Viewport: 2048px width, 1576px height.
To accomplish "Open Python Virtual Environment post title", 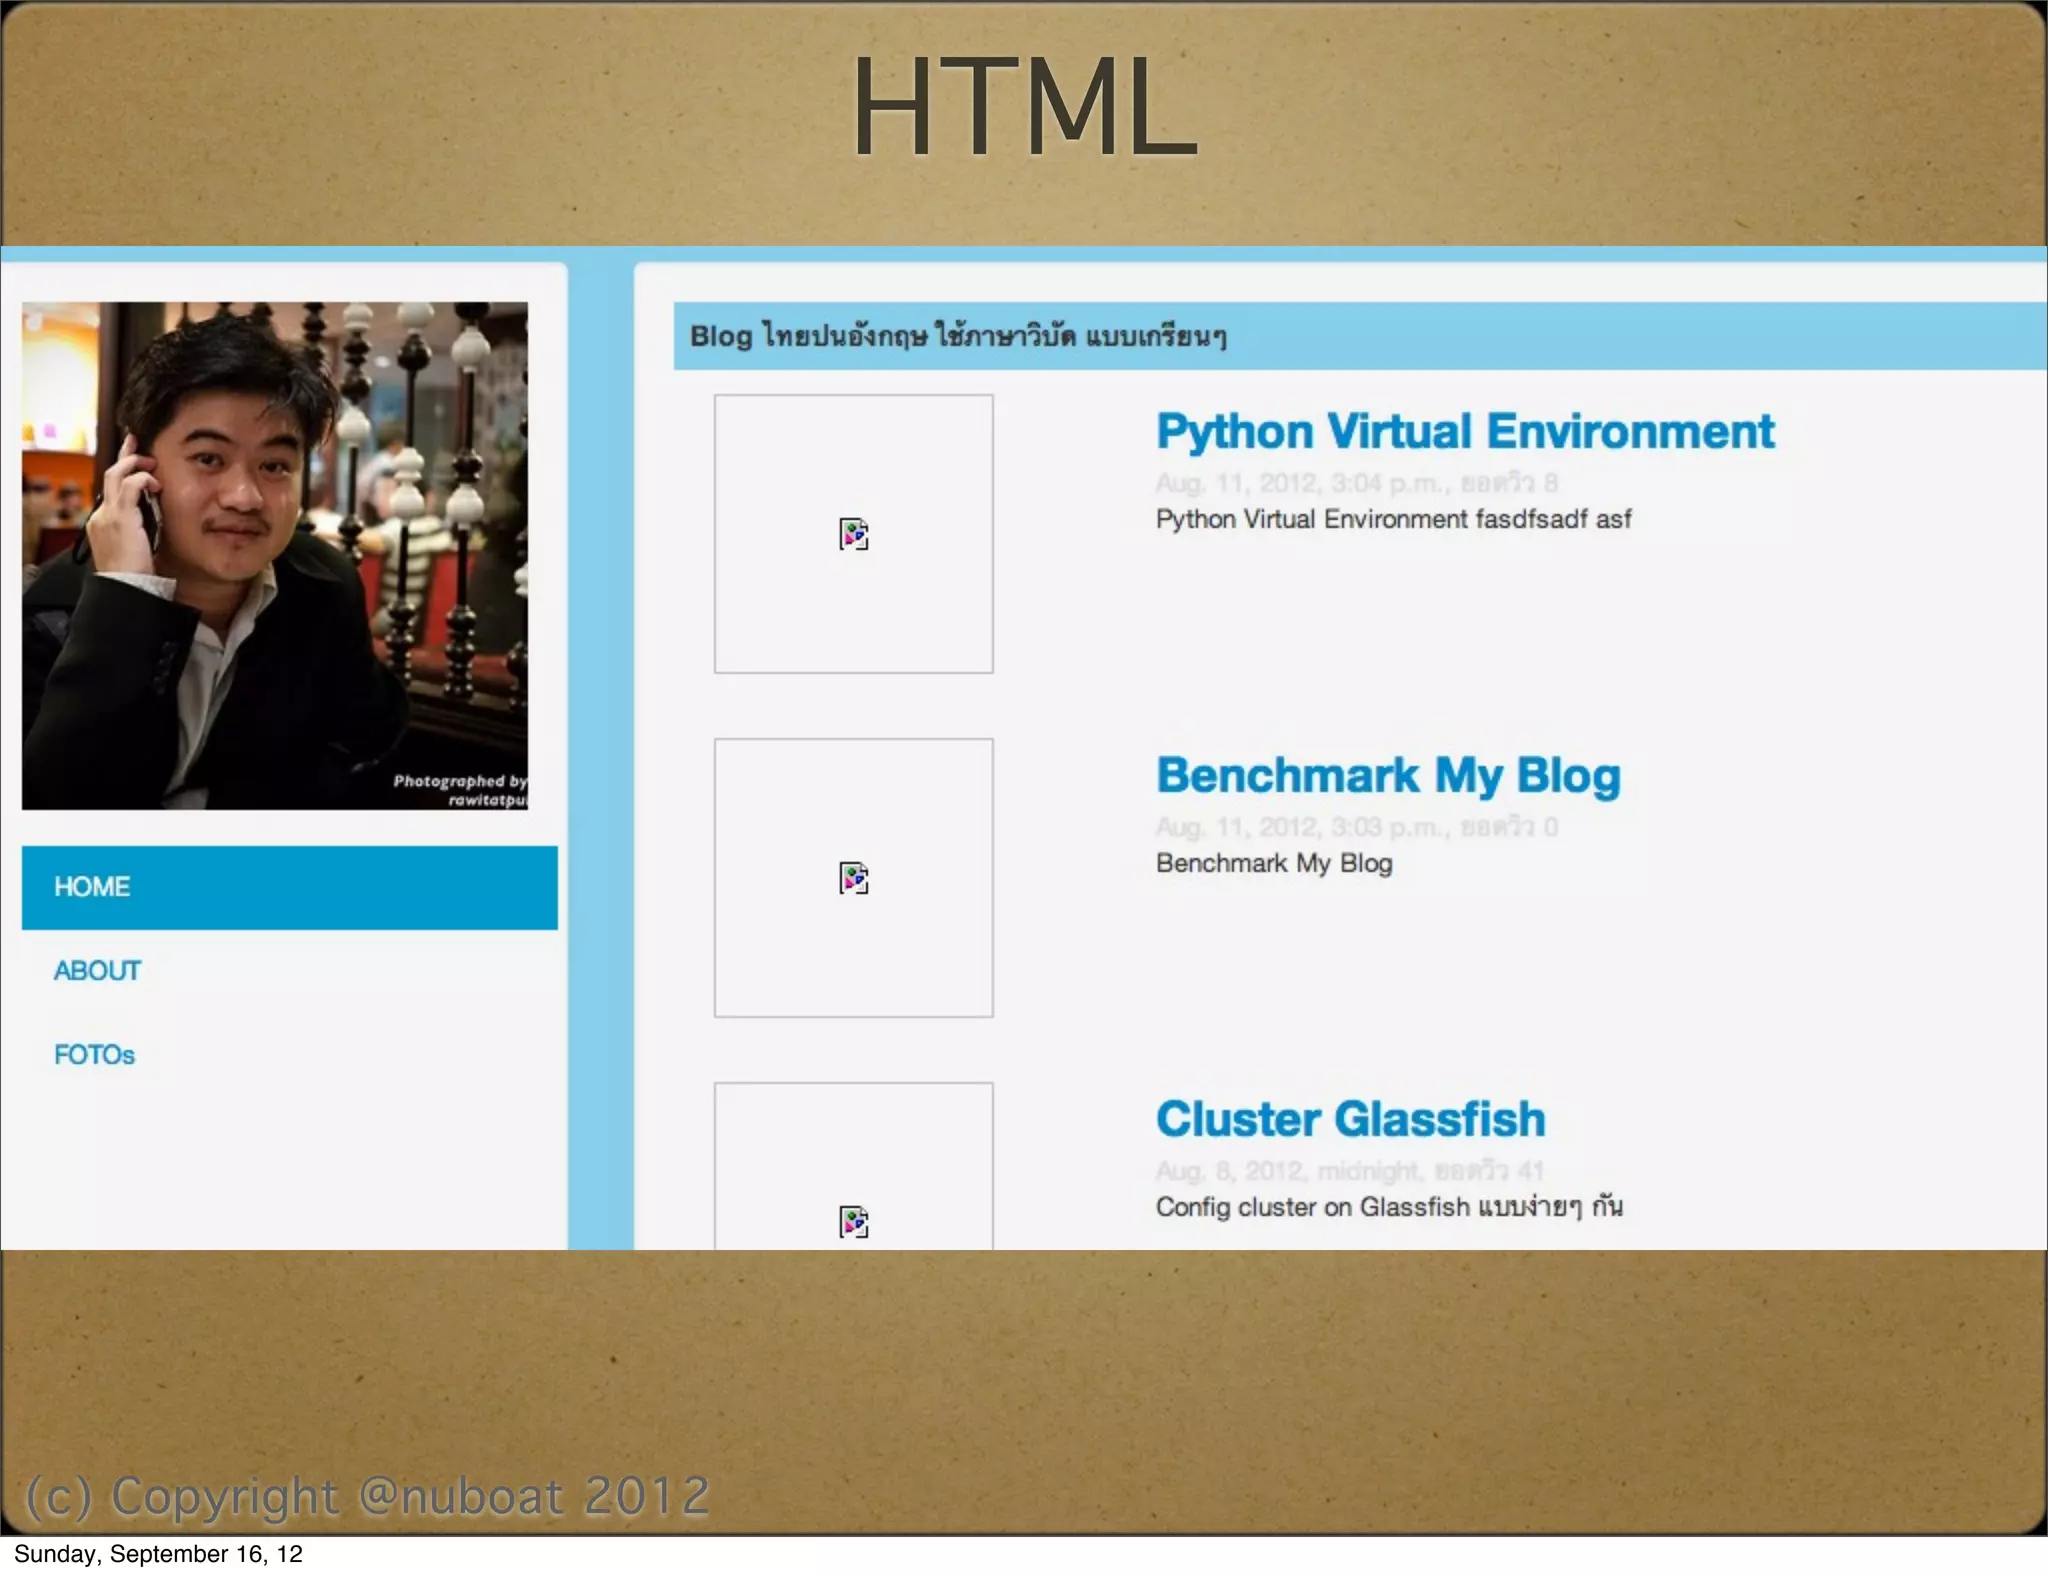I will click(x=1465, y=432).
